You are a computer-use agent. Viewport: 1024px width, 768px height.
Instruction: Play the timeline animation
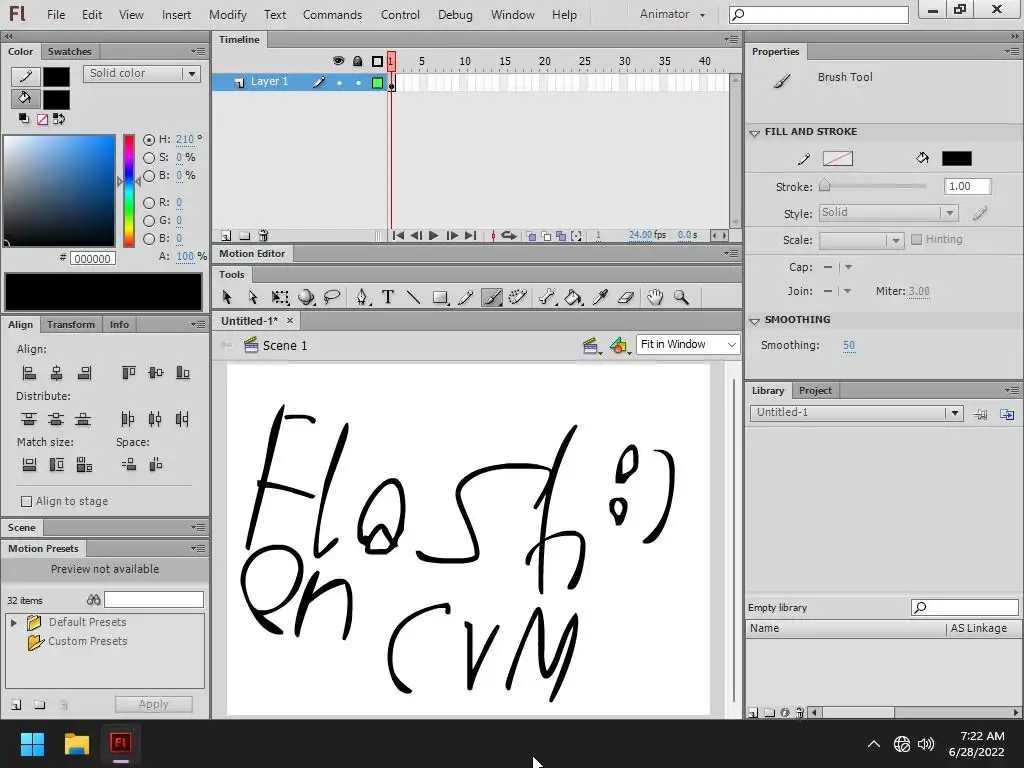[x=434, y=236]
